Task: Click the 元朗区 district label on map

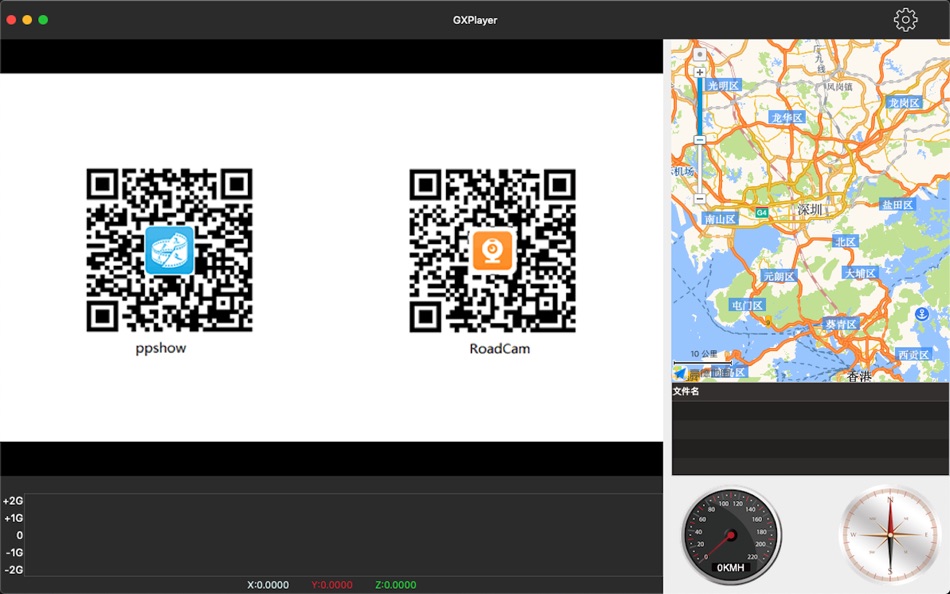Action: click(x=779, y=276)
